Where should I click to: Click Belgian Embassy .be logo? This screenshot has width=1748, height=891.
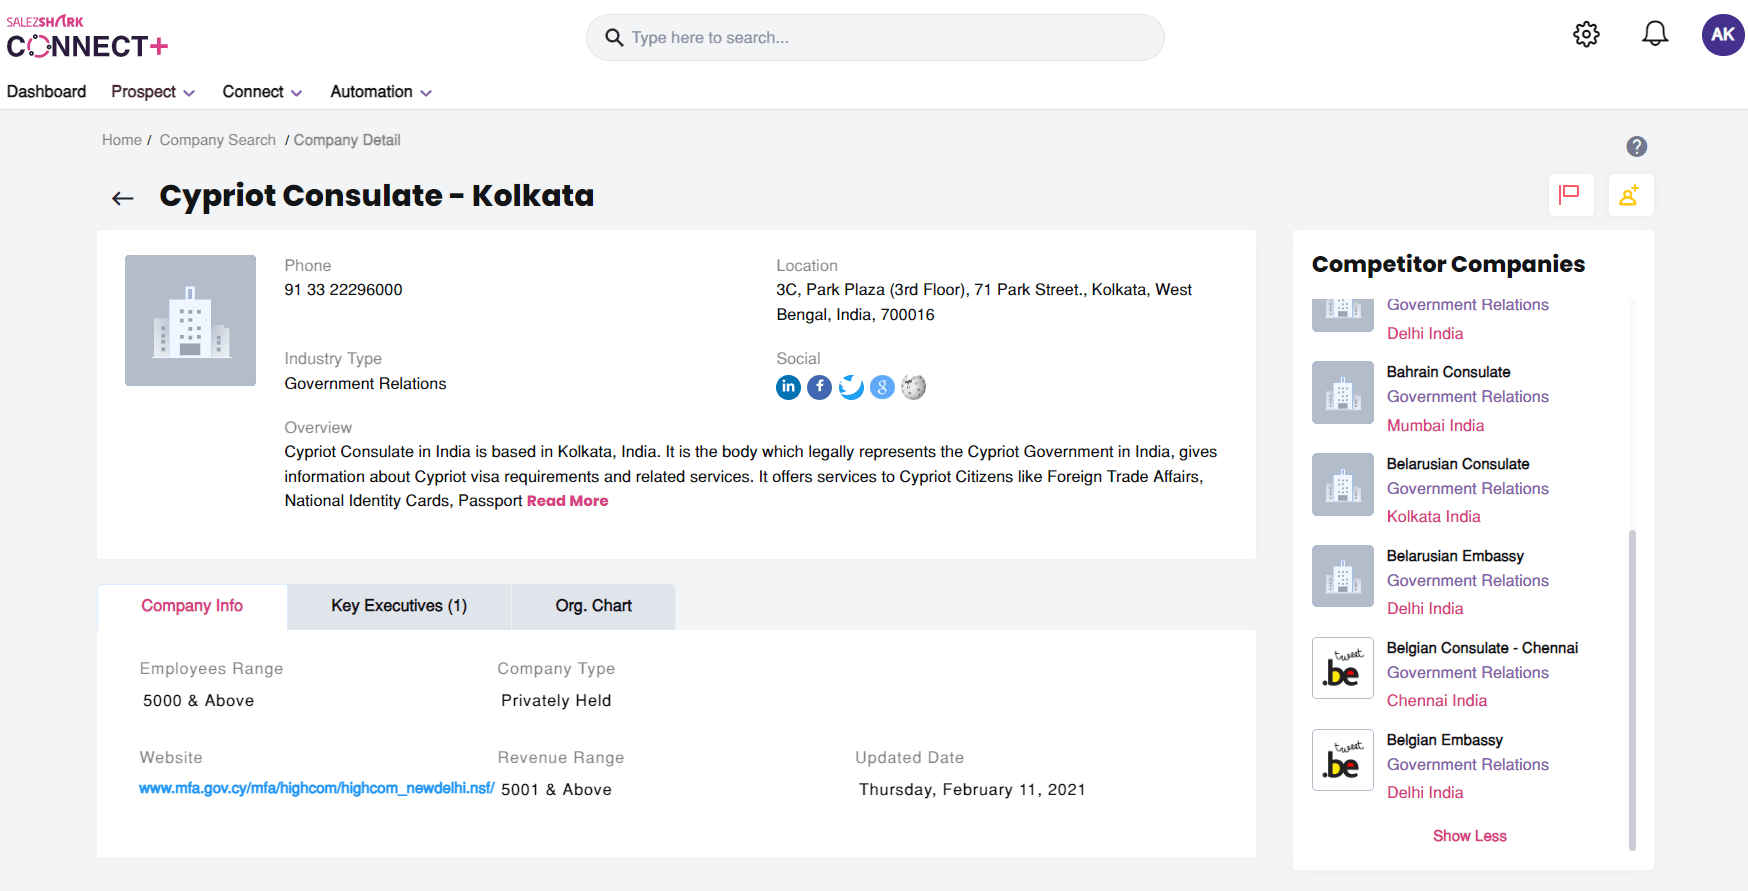point(1343,760)
